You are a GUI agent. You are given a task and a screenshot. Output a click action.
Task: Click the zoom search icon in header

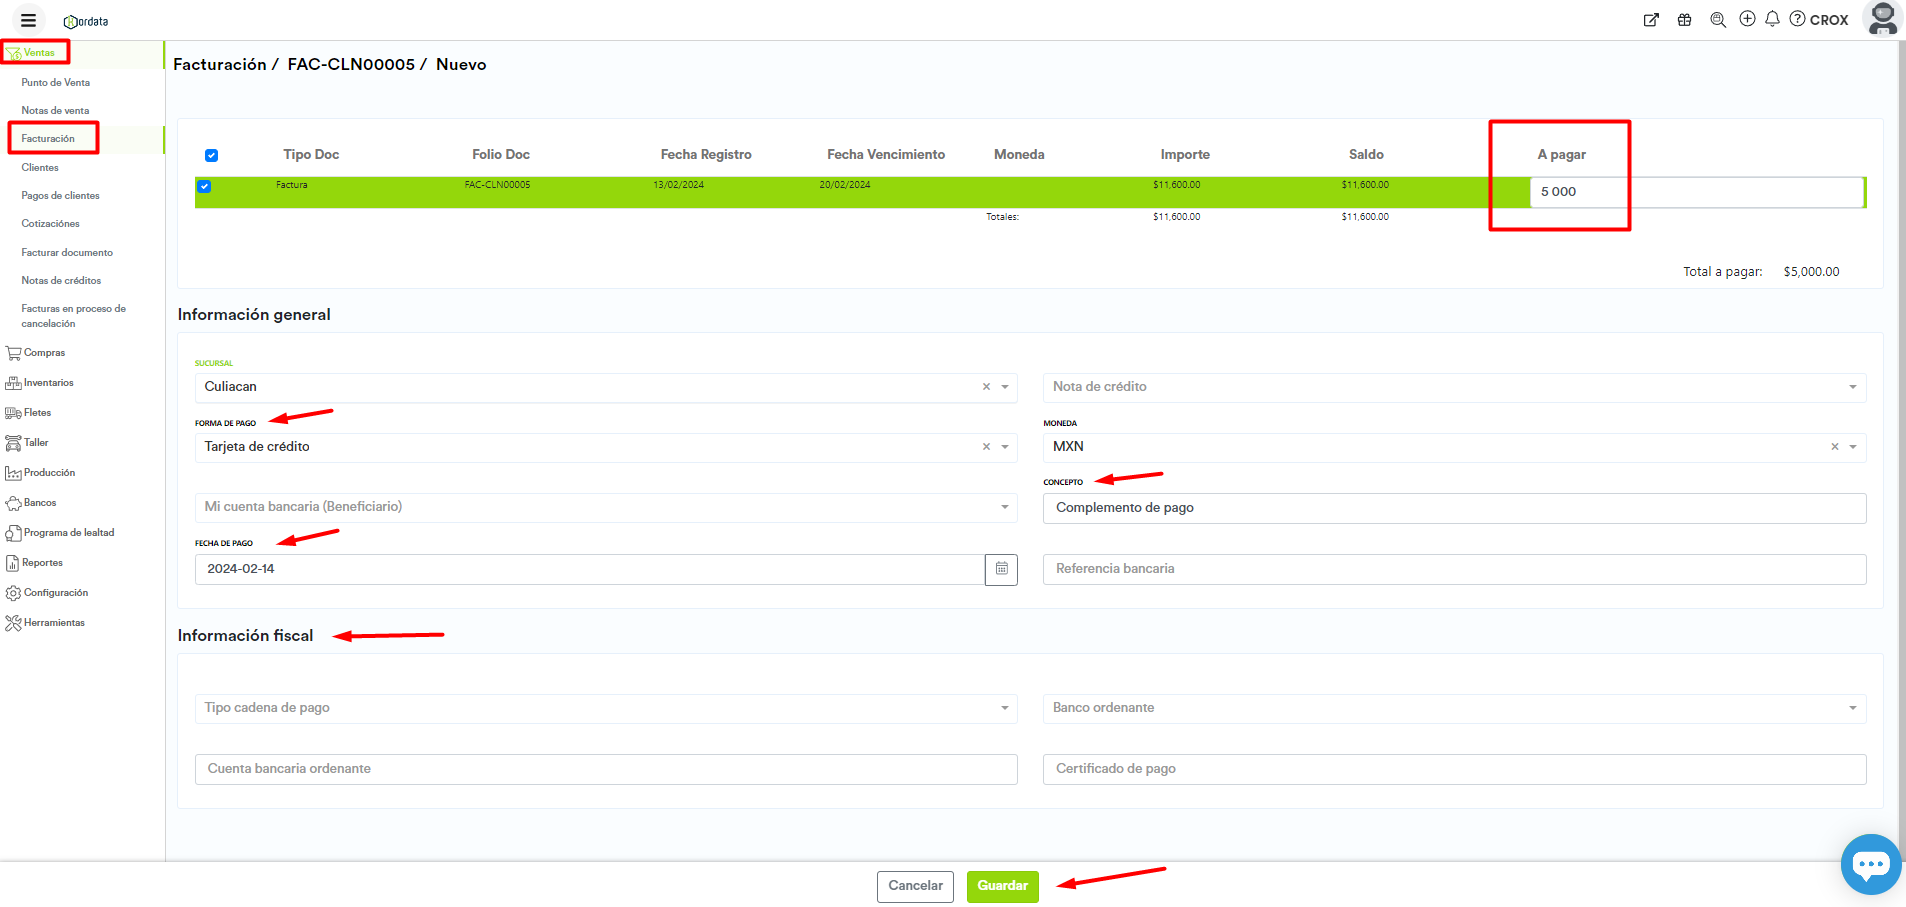1718,20
